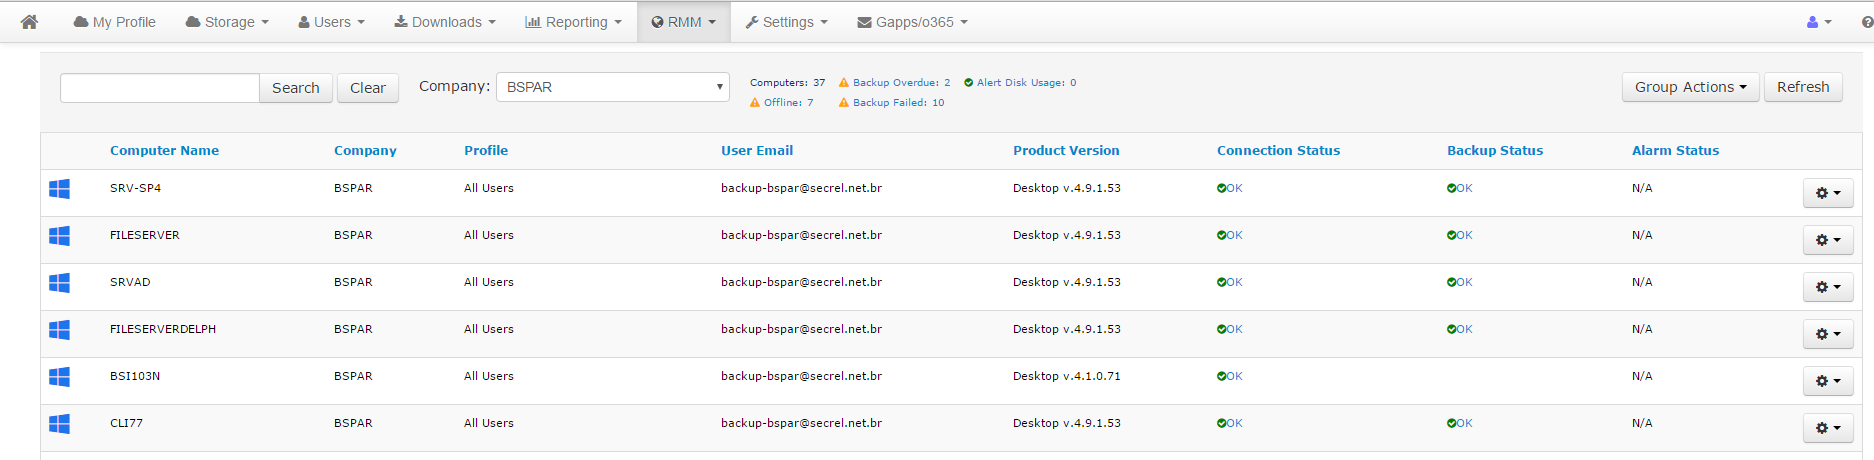Open gear actions for BSI103N row
Viewport: 1874px width, 460px height.
(1828, 381)
